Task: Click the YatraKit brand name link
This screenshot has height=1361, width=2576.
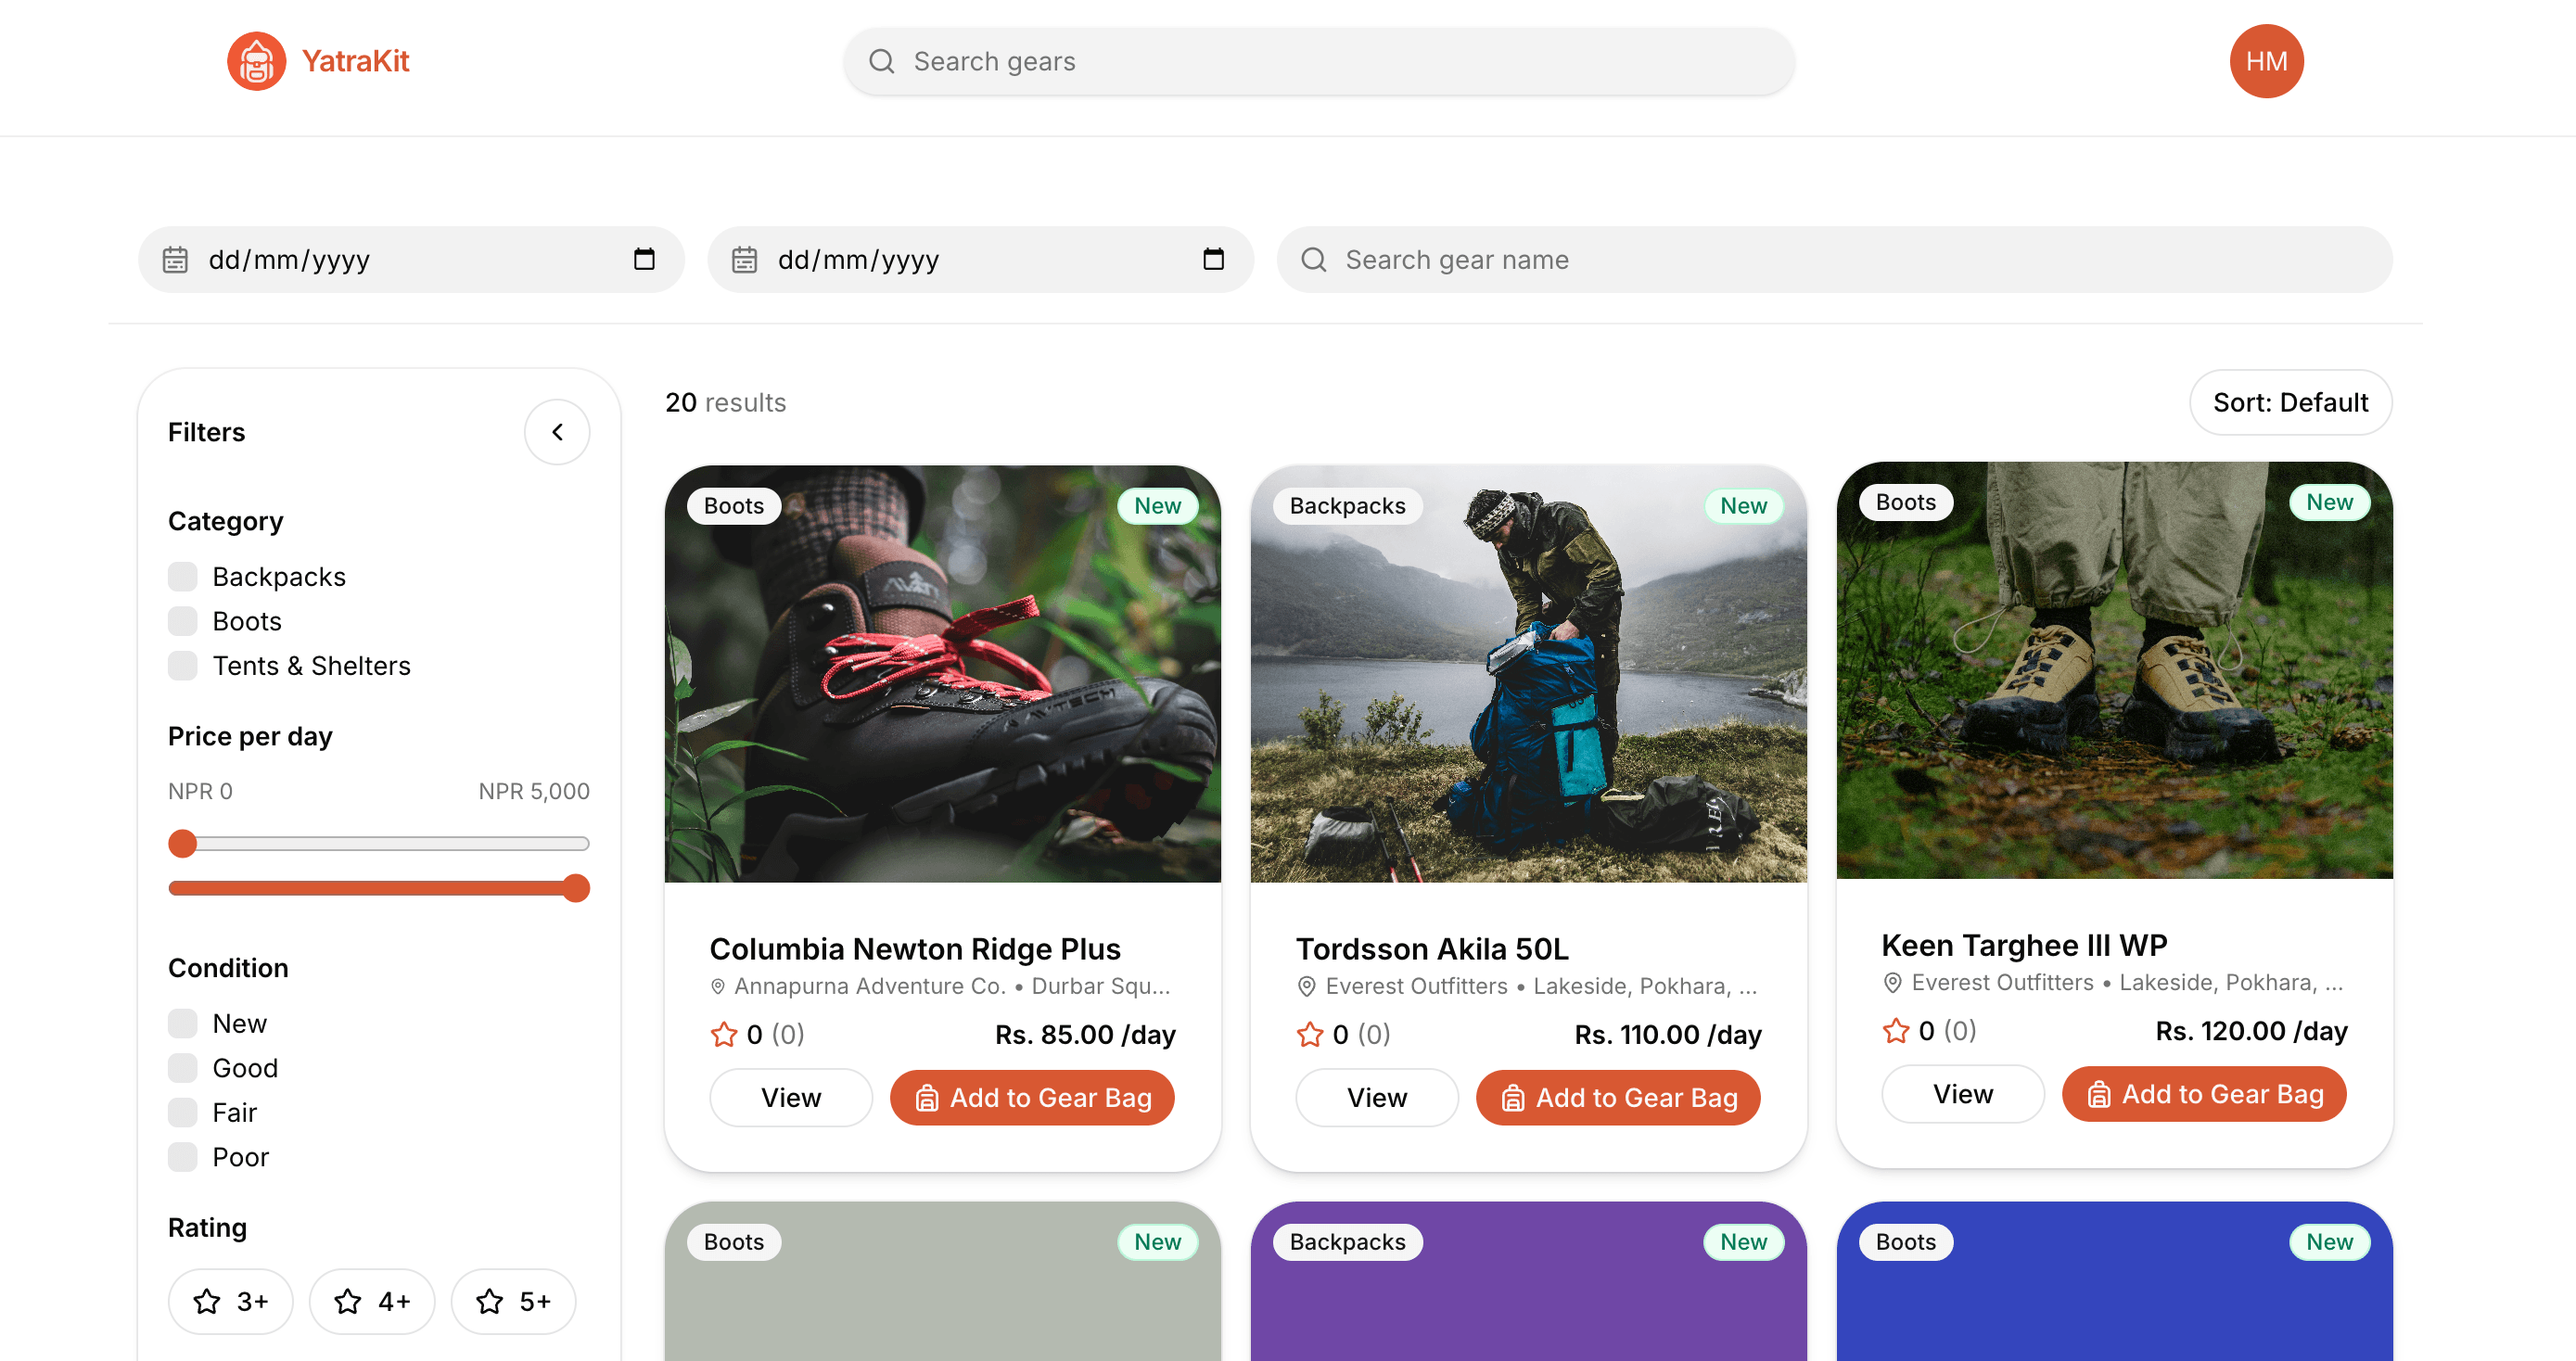Action: tap(355, 61)
